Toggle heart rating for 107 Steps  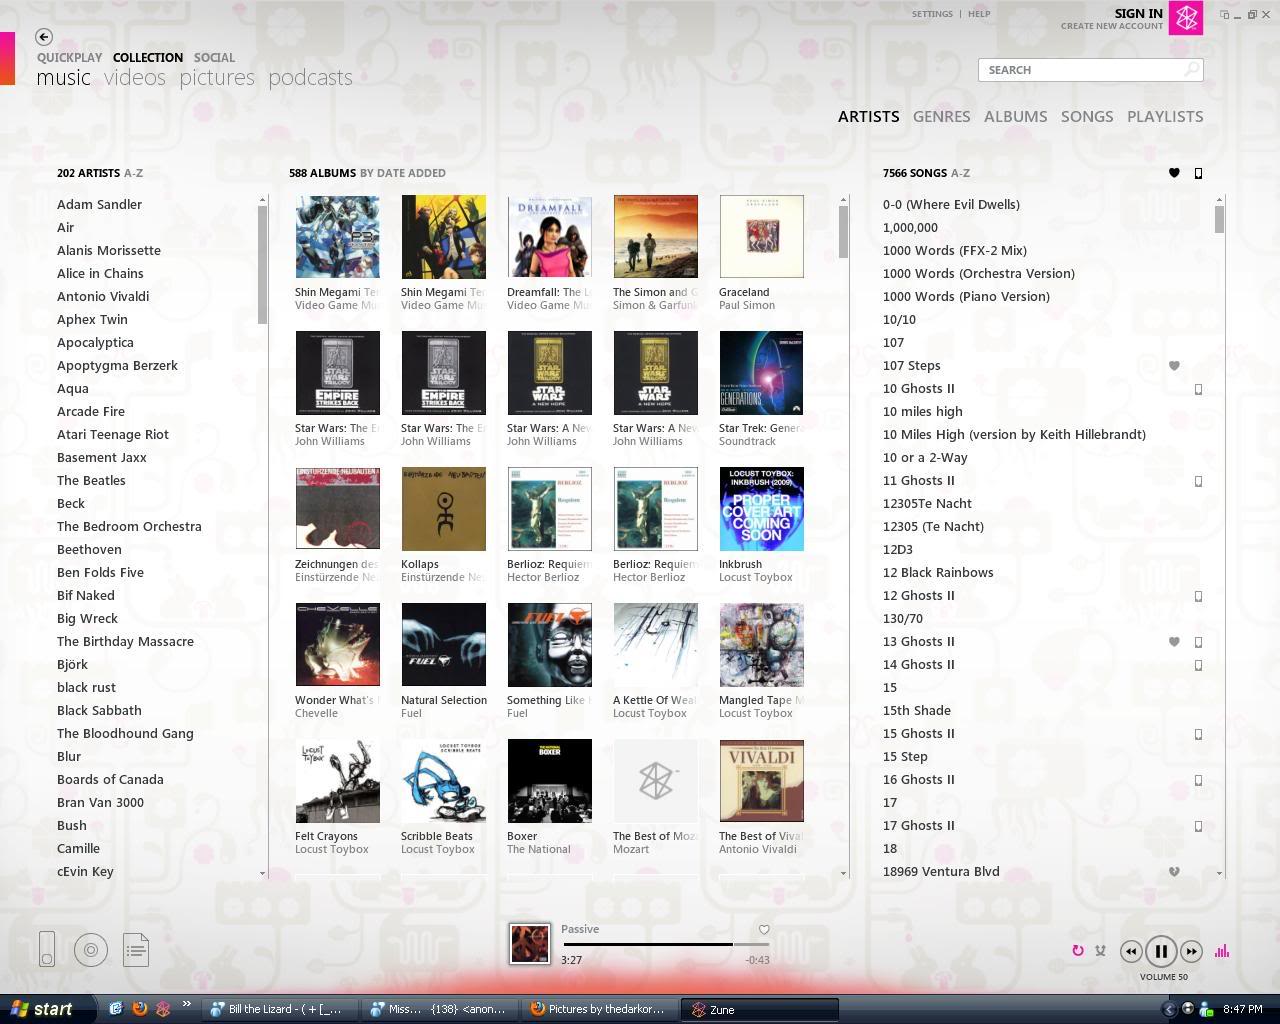(x=1174, y=366)
